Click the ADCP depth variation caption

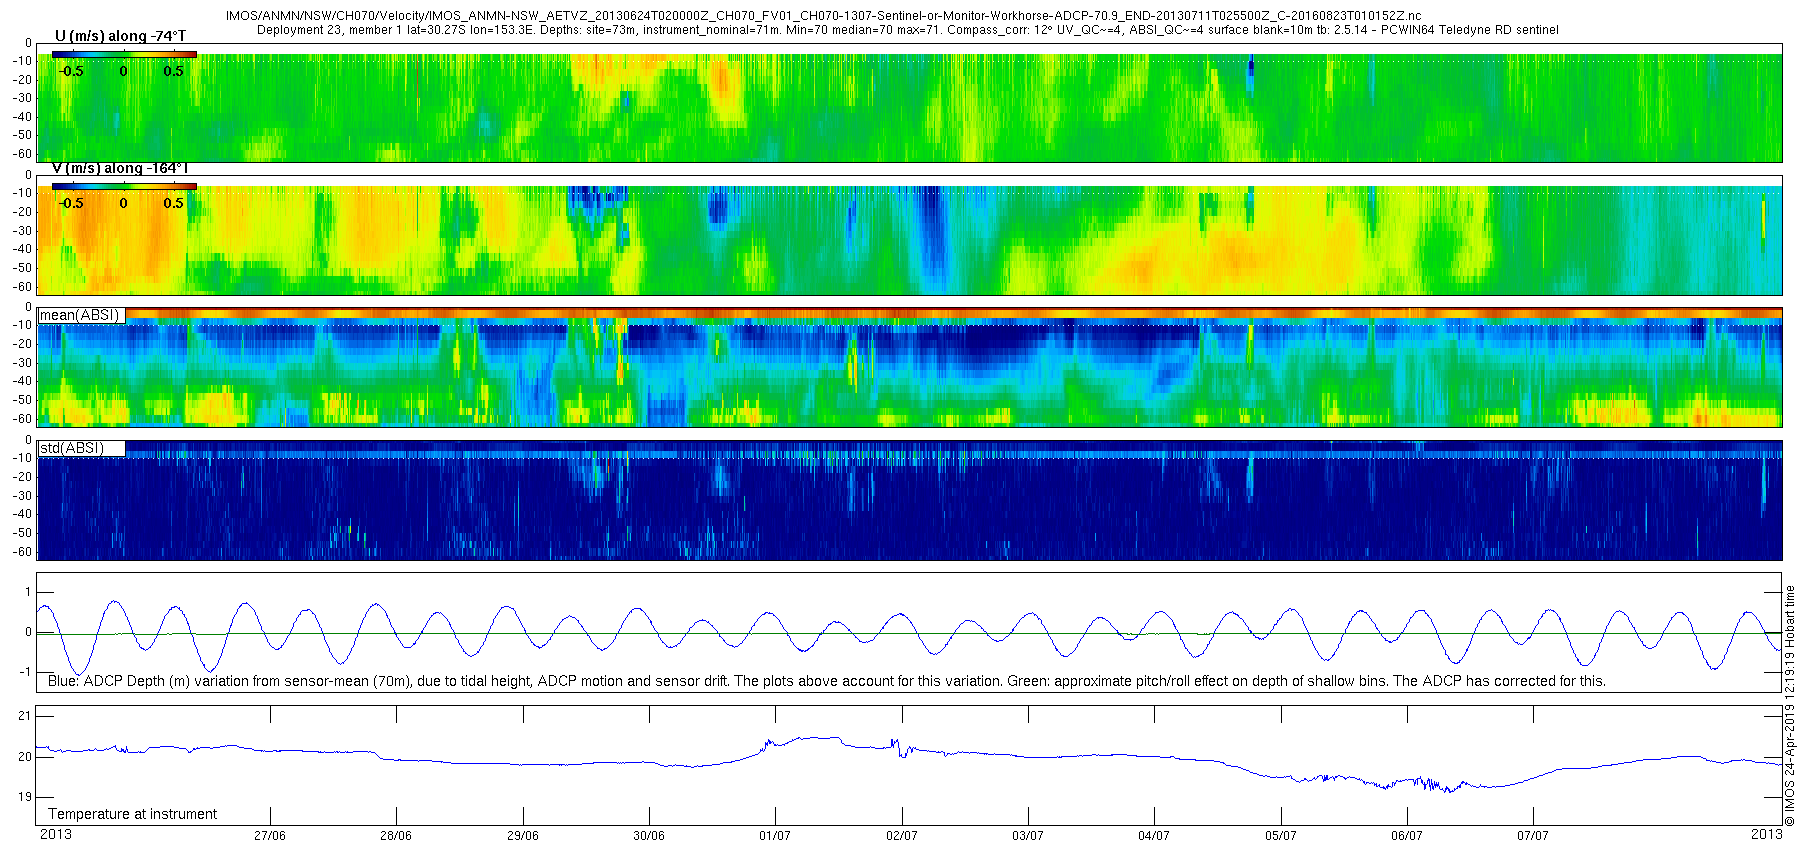point(827,681)
